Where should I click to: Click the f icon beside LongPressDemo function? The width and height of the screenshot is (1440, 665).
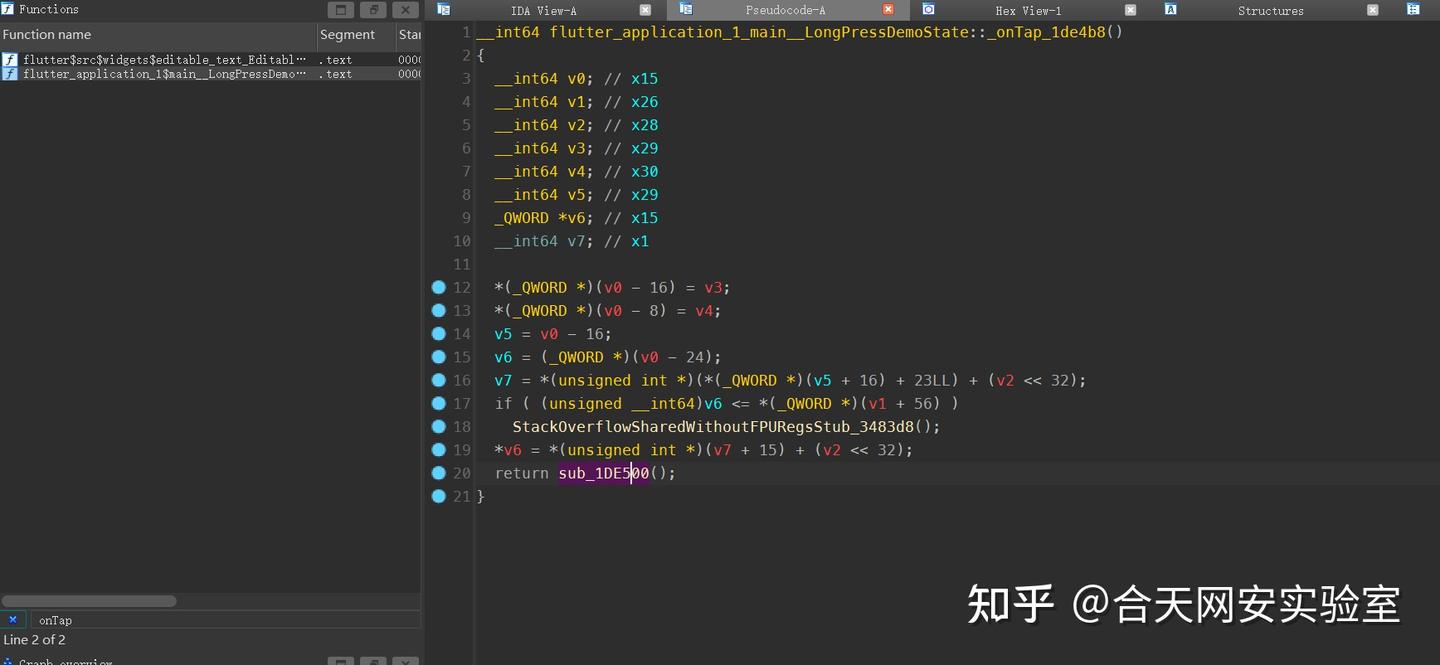click(x=9, y=73)
